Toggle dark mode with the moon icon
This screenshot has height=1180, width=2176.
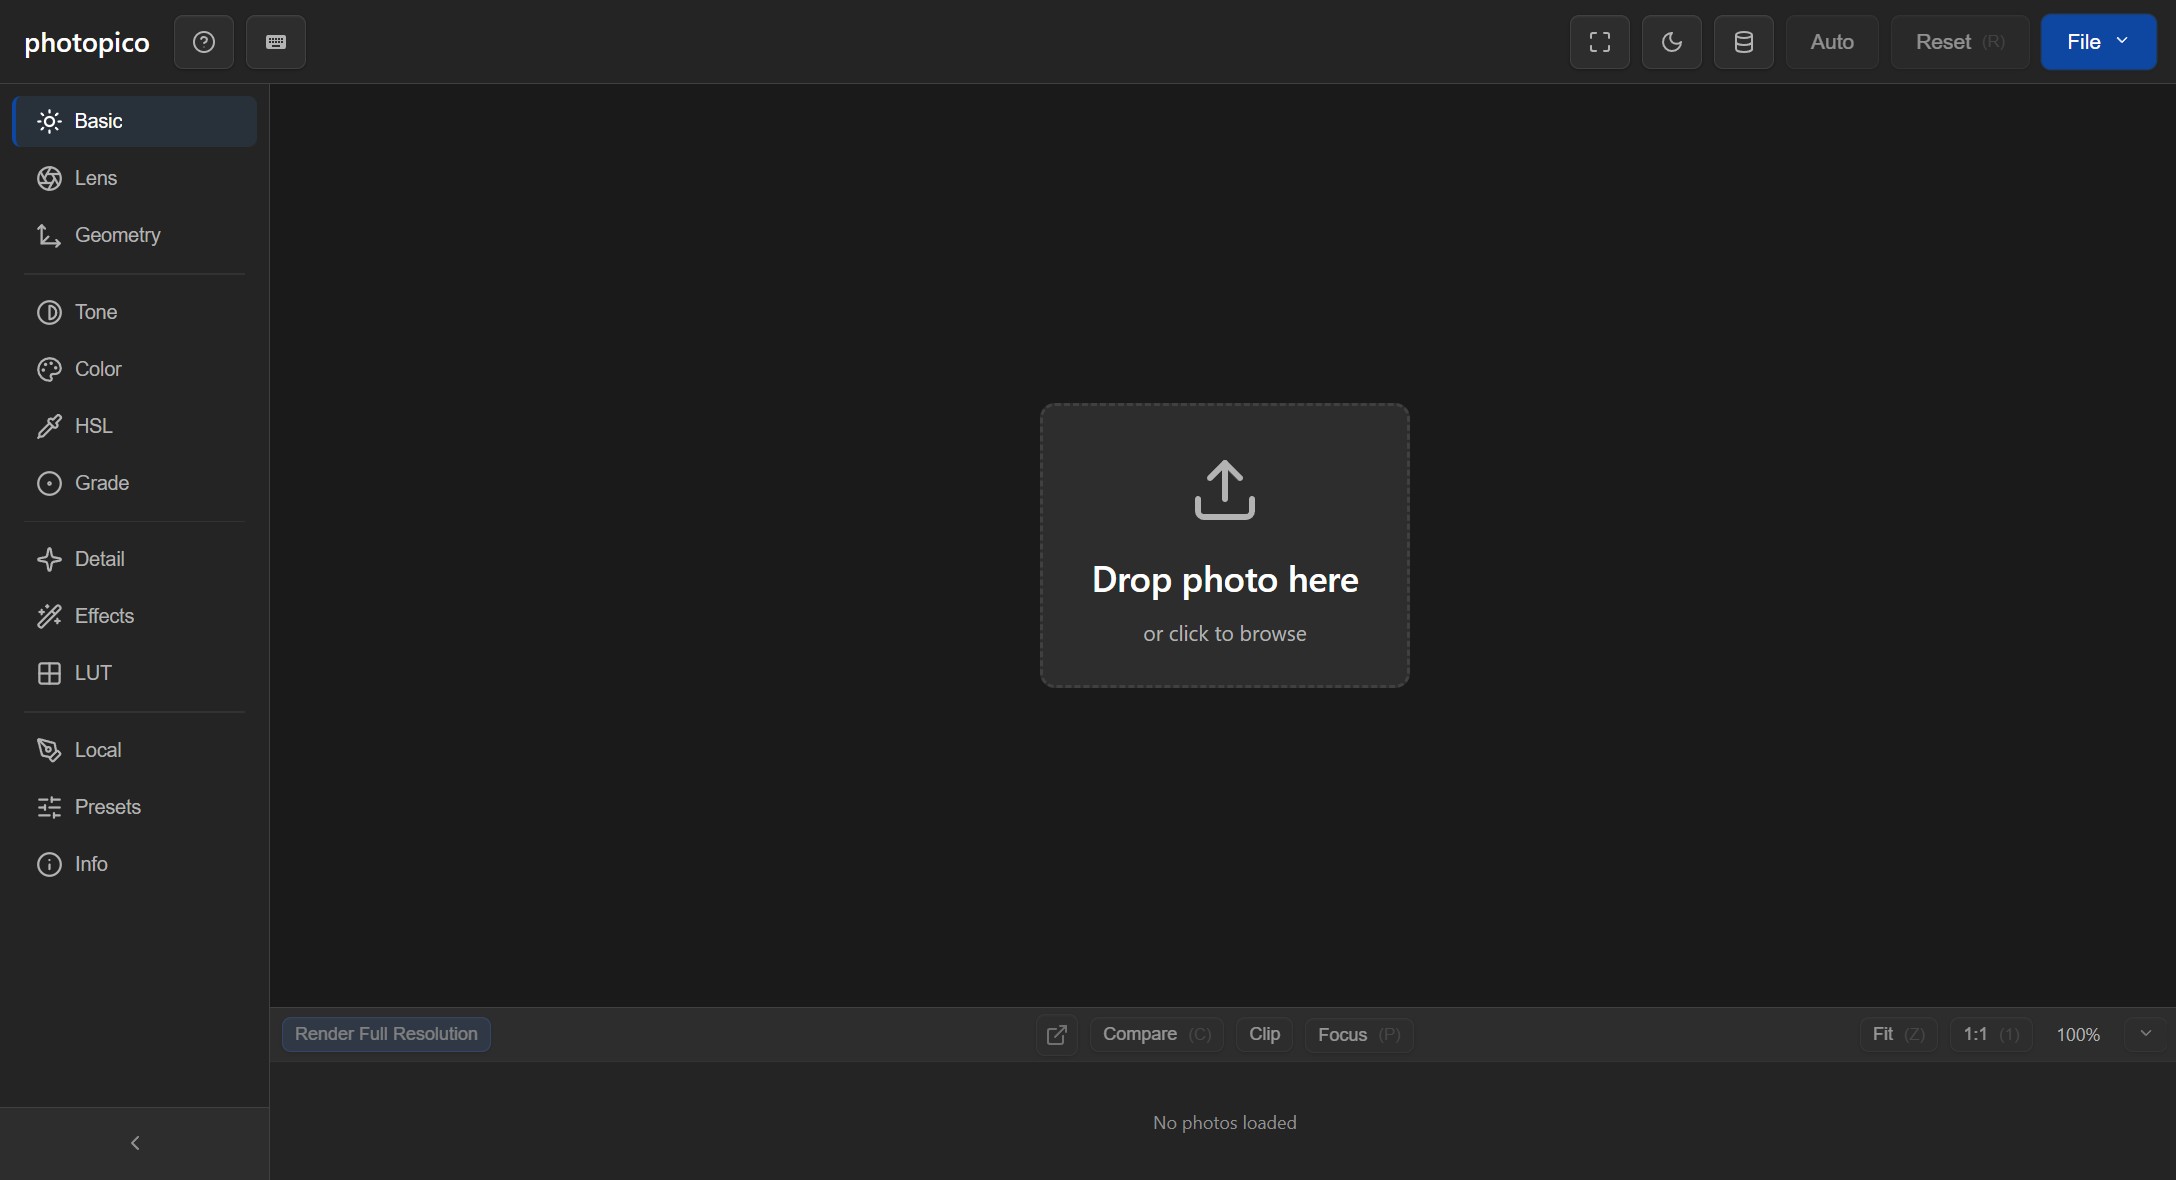pos(1670,42)
